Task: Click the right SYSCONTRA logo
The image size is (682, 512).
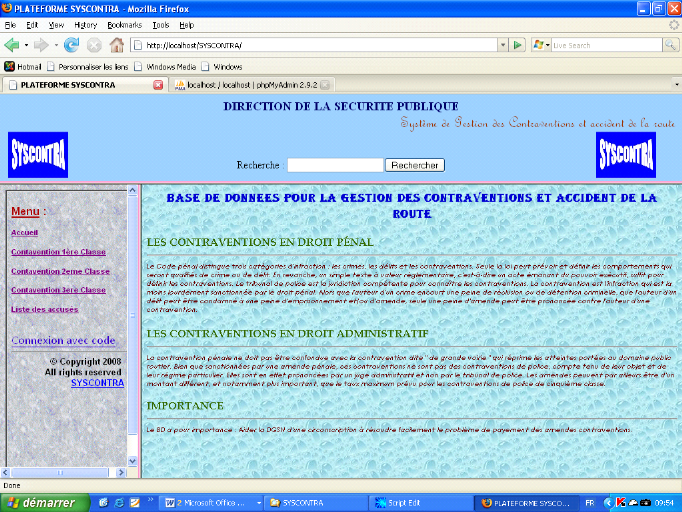Action: [625, 155]
